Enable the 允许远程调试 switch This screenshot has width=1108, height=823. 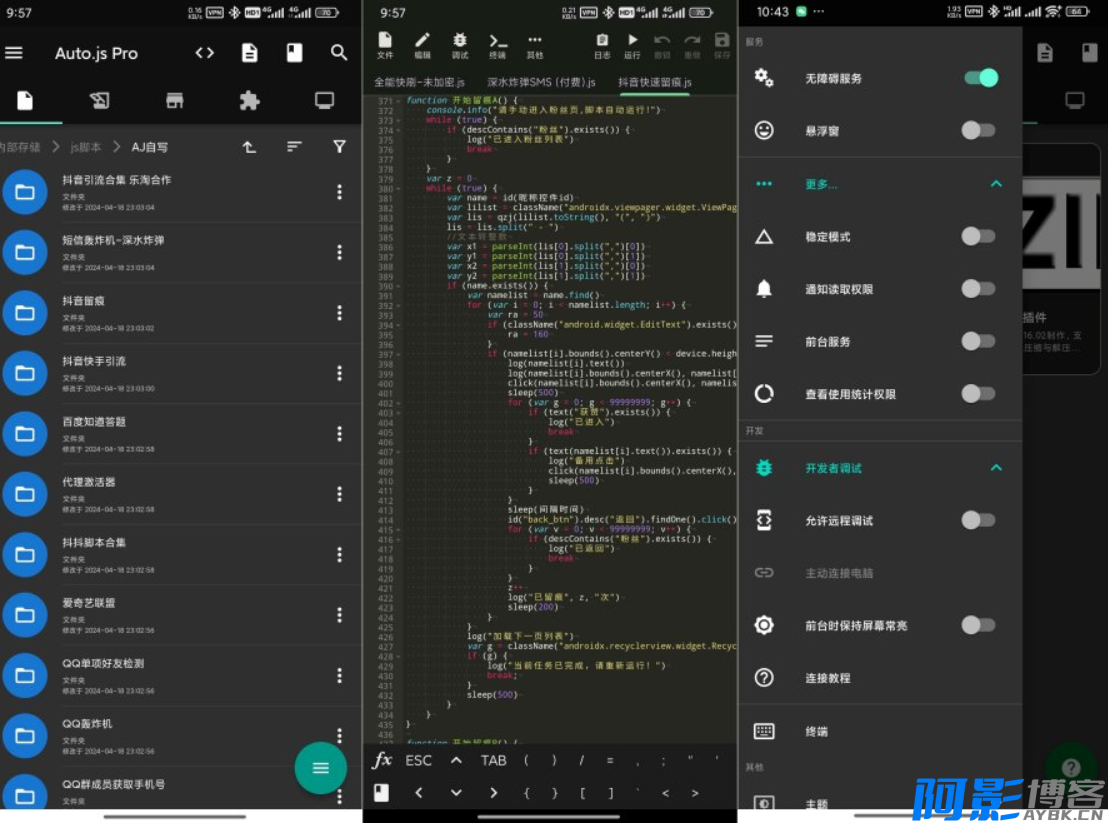[x=979, y=520]
